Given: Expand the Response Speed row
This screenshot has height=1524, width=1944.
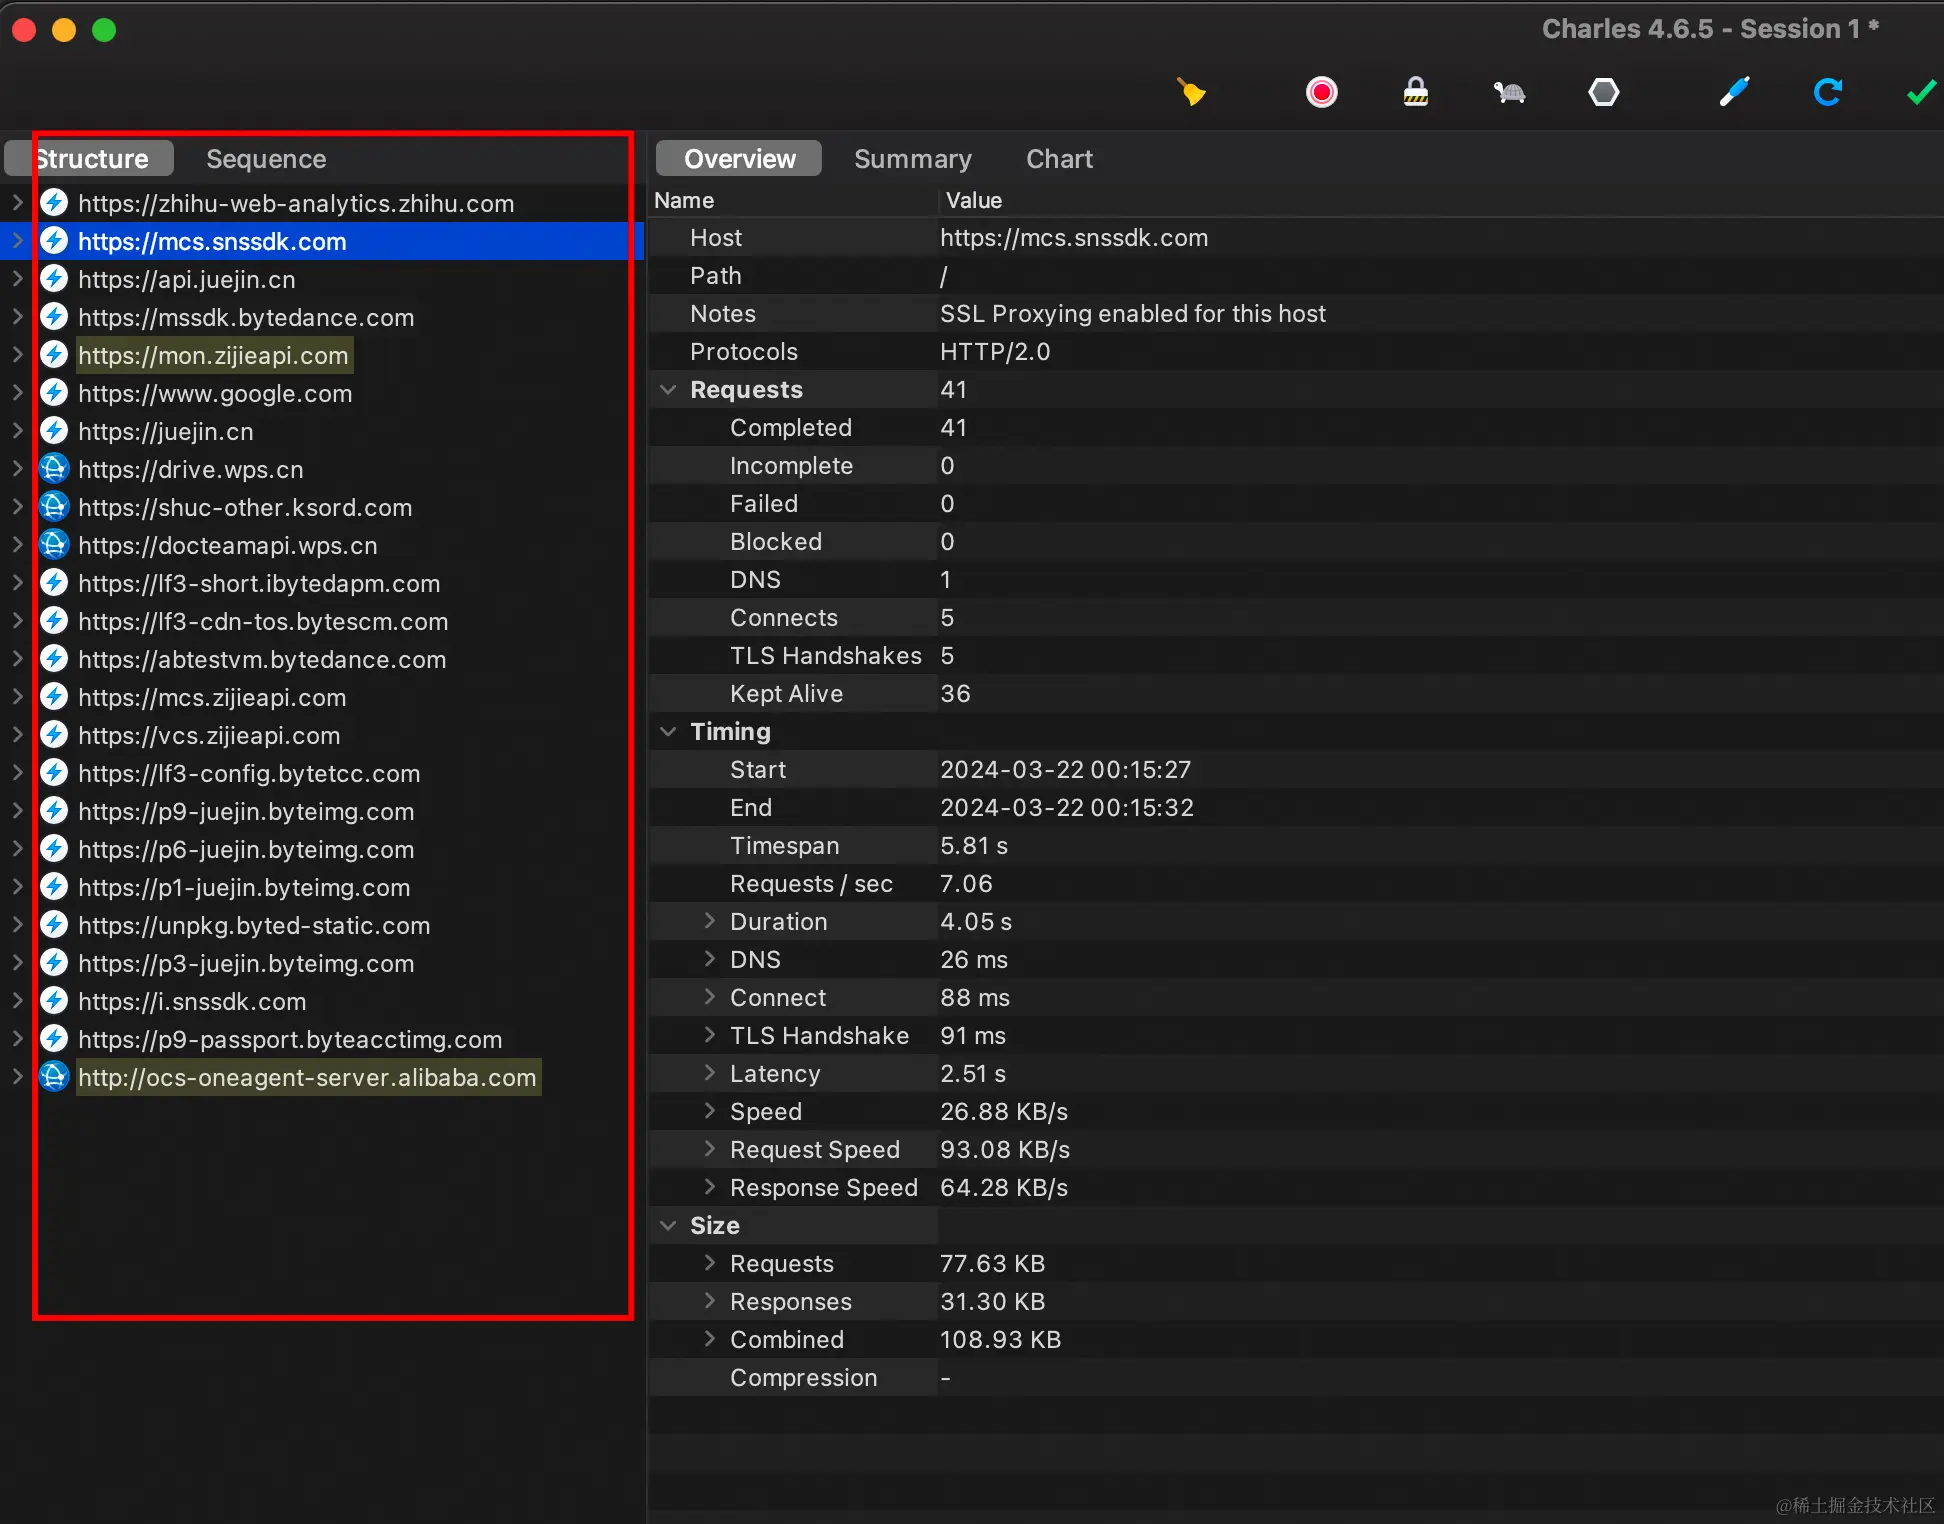Looking at the screenshot, I should point(709,1187).
